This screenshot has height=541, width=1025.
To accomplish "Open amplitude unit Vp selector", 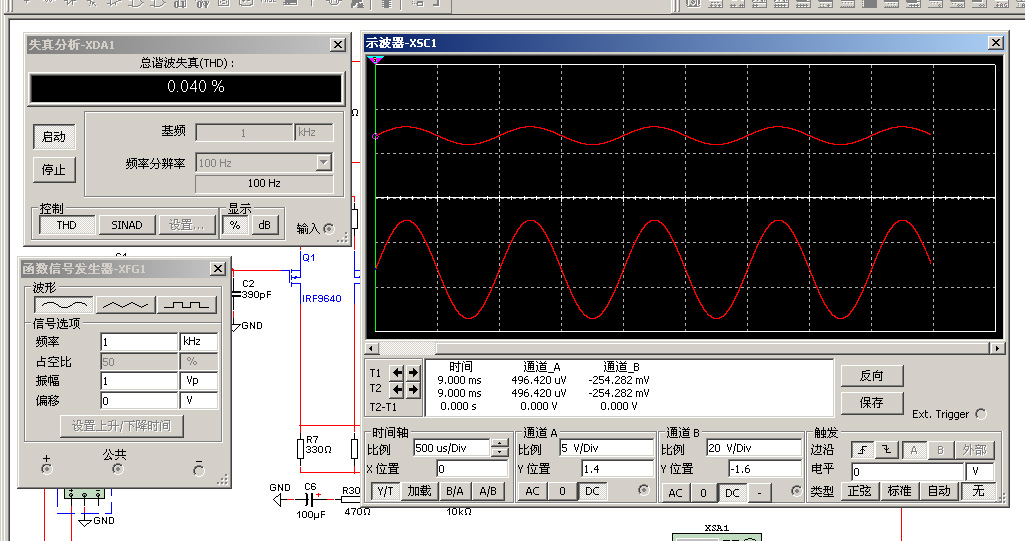I will pyautogui.click(x=199, y=380).
